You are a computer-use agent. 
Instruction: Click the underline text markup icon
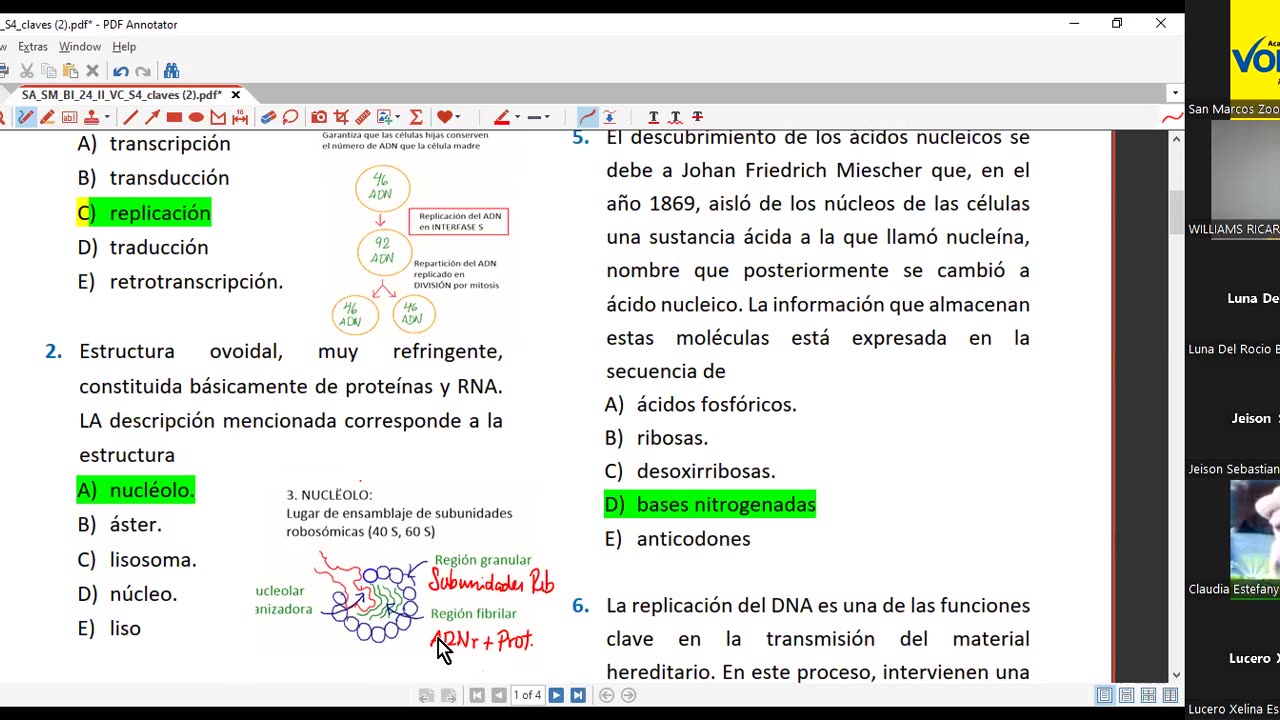pos(653,117)
